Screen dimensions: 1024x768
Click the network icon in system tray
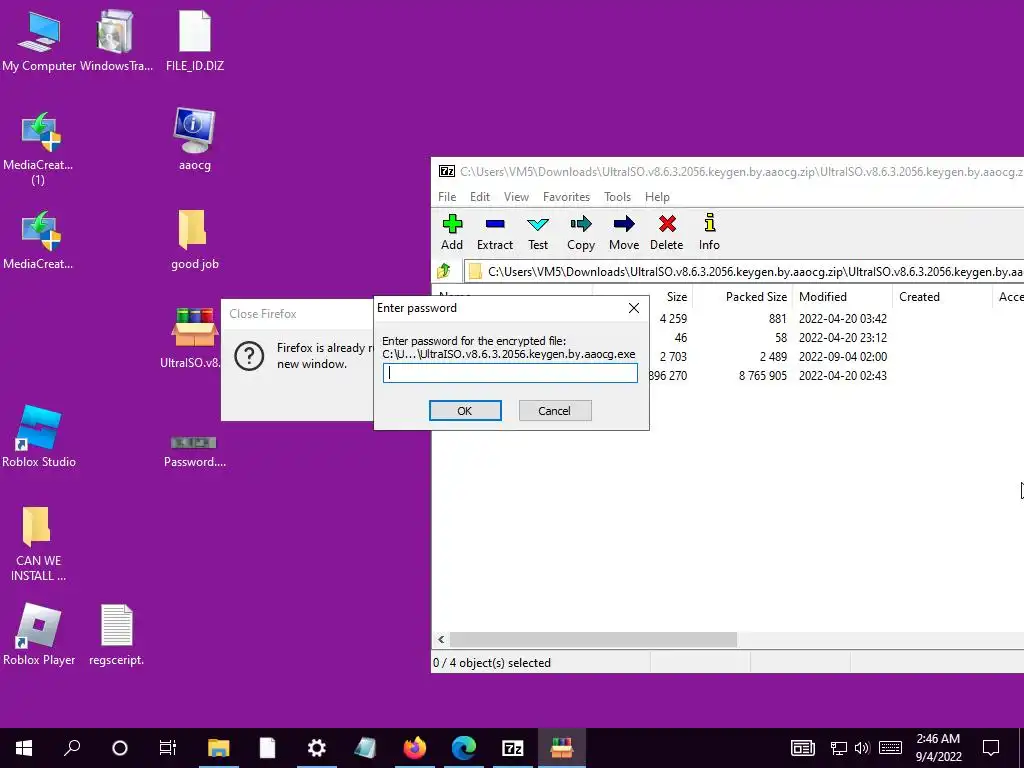pos(839,748)
